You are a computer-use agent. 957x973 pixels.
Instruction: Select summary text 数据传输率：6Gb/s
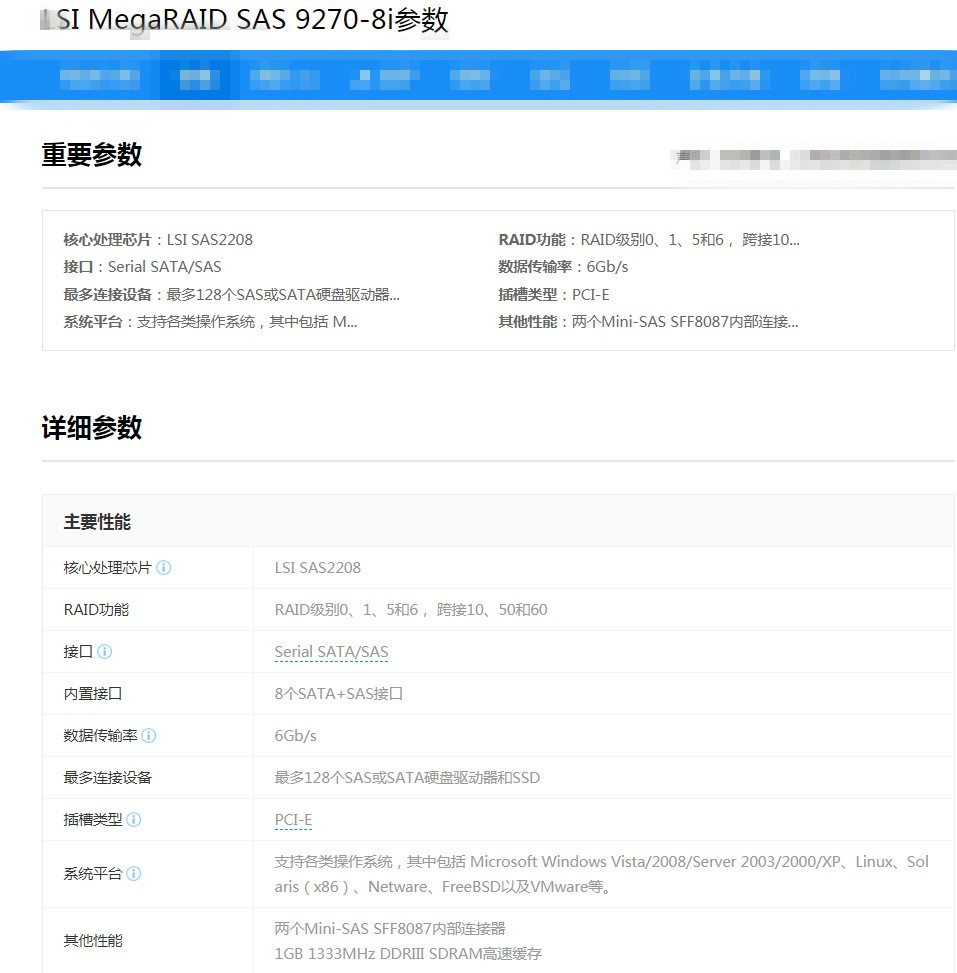tap(564, 267)
